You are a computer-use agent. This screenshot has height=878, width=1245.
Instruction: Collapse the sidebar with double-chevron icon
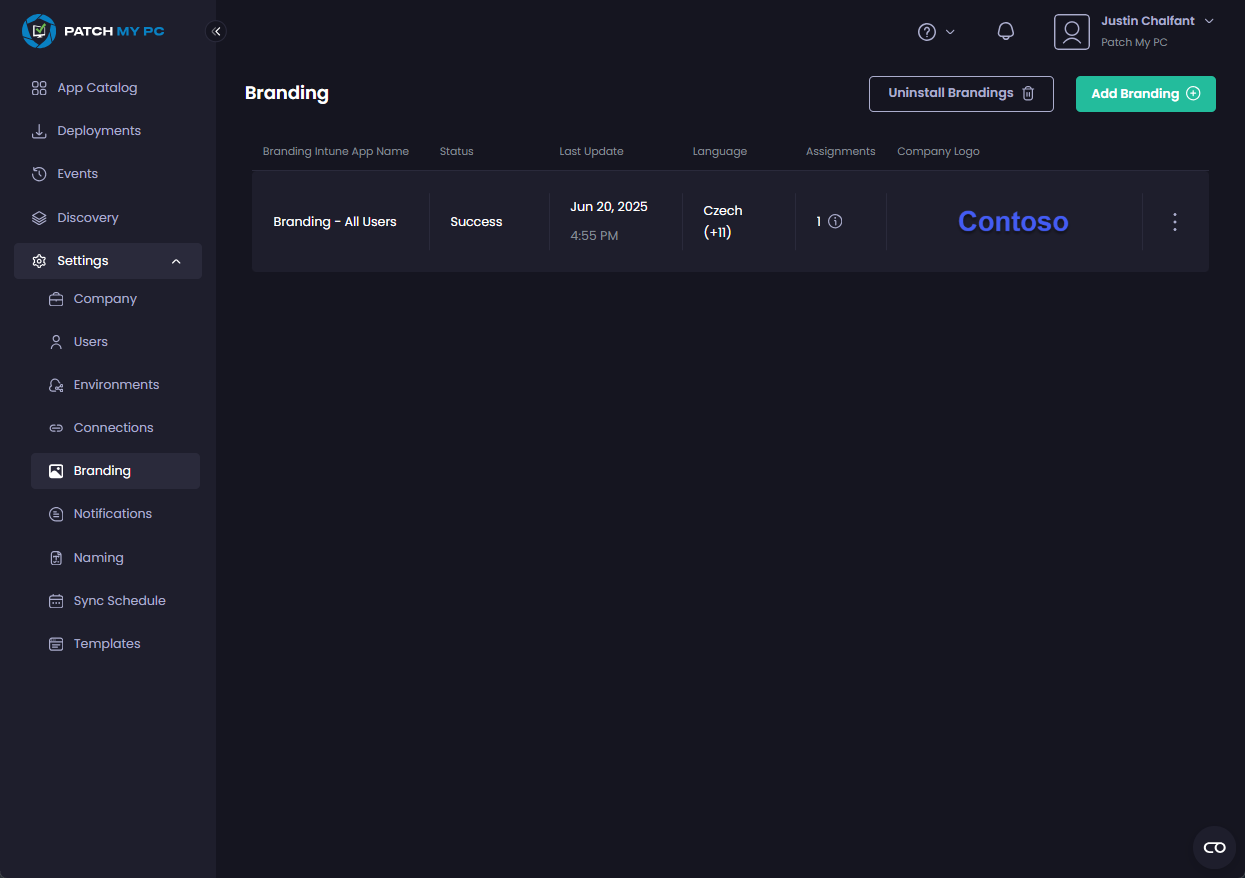coord(216,31)
